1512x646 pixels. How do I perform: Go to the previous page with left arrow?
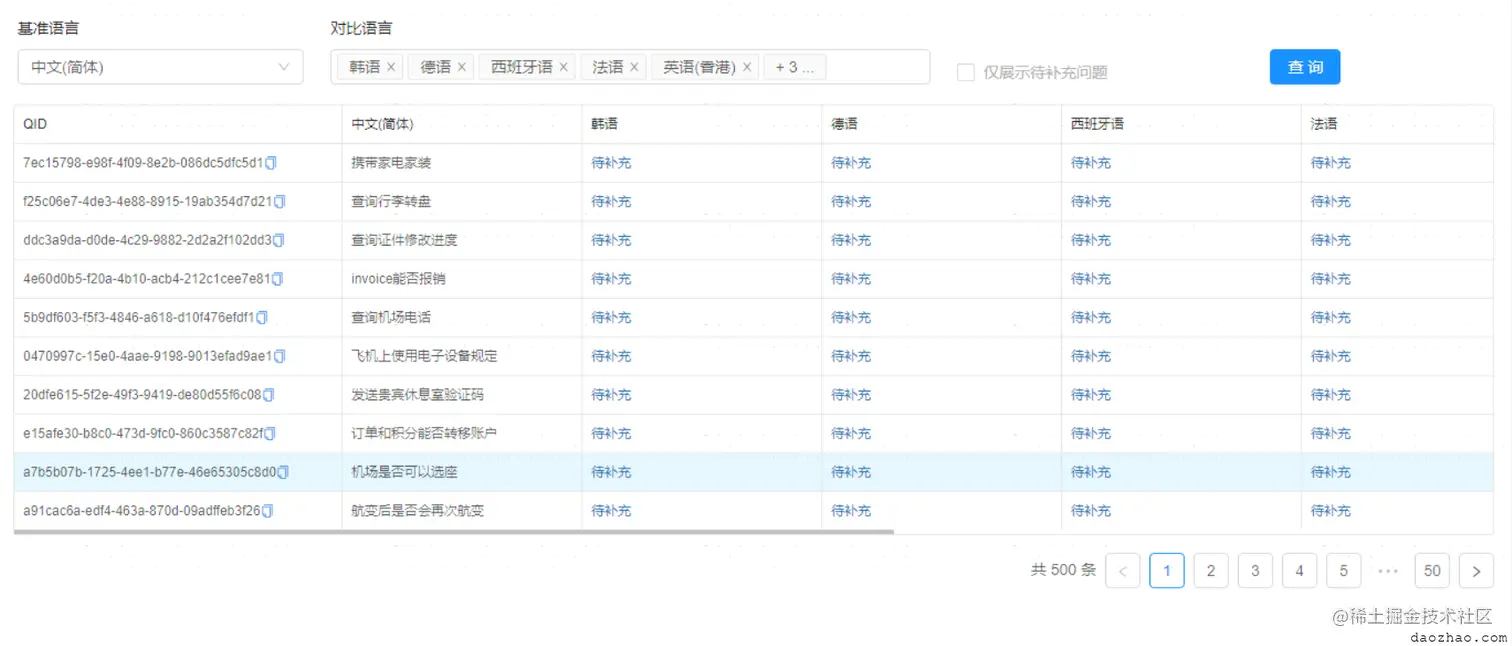coord(1122,571)
